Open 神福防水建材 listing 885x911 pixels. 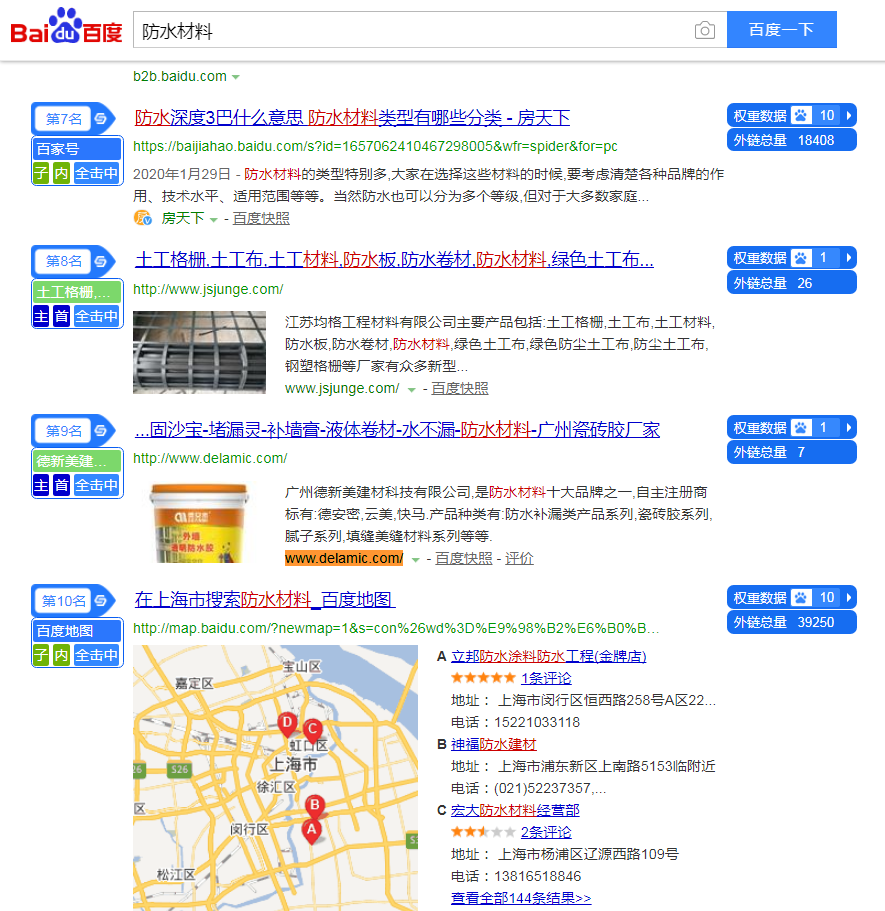point(493,744)
